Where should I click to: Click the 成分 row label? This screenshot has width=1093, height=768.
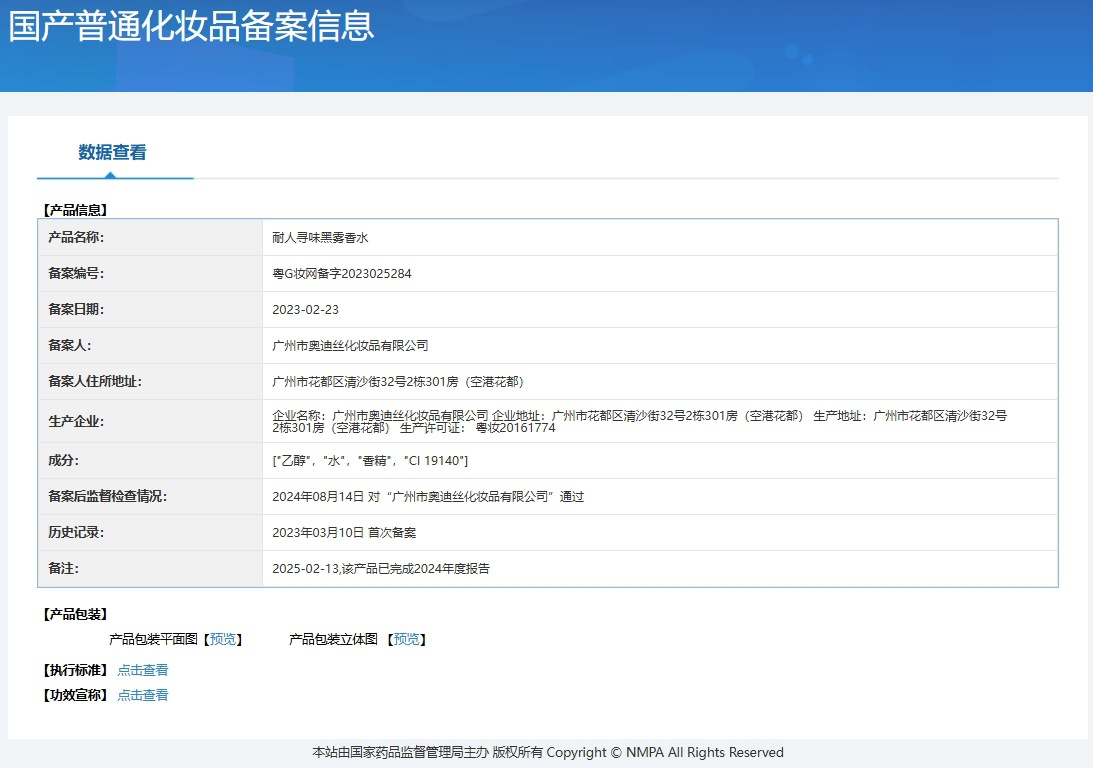coord(63,461)
